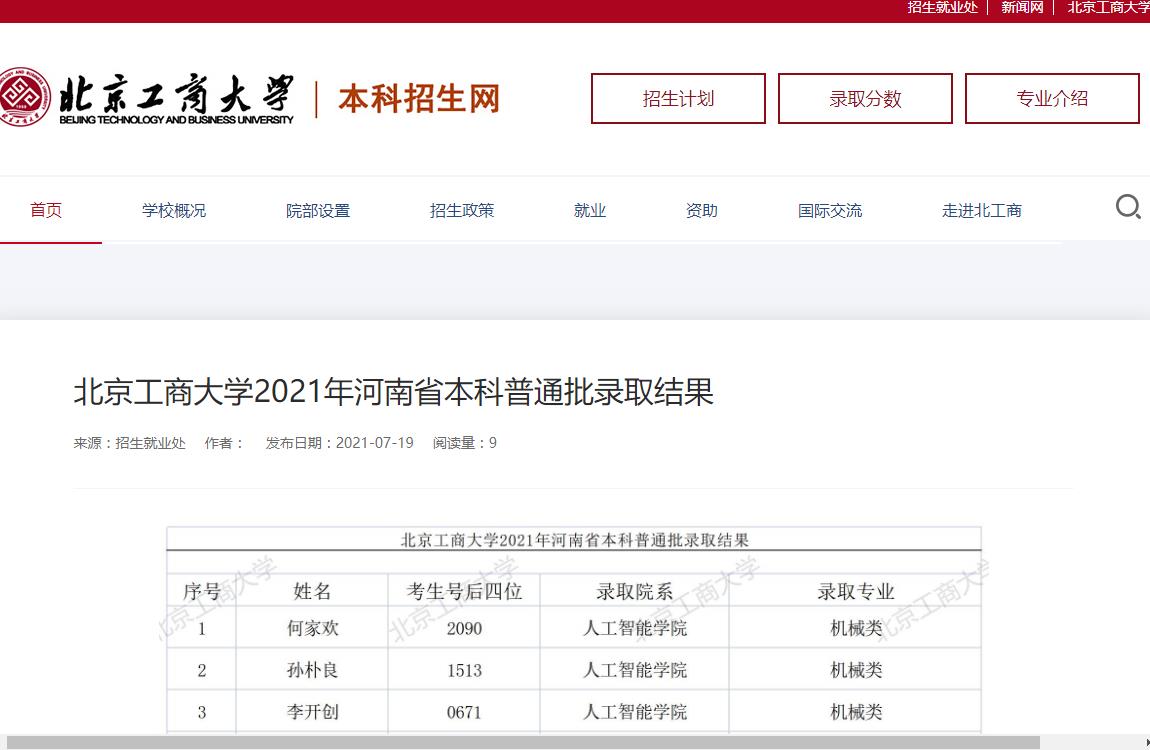Visit the 北京工商大学 top link
The width and height of the screenshot is (1150, 750).
(1108, 7)
